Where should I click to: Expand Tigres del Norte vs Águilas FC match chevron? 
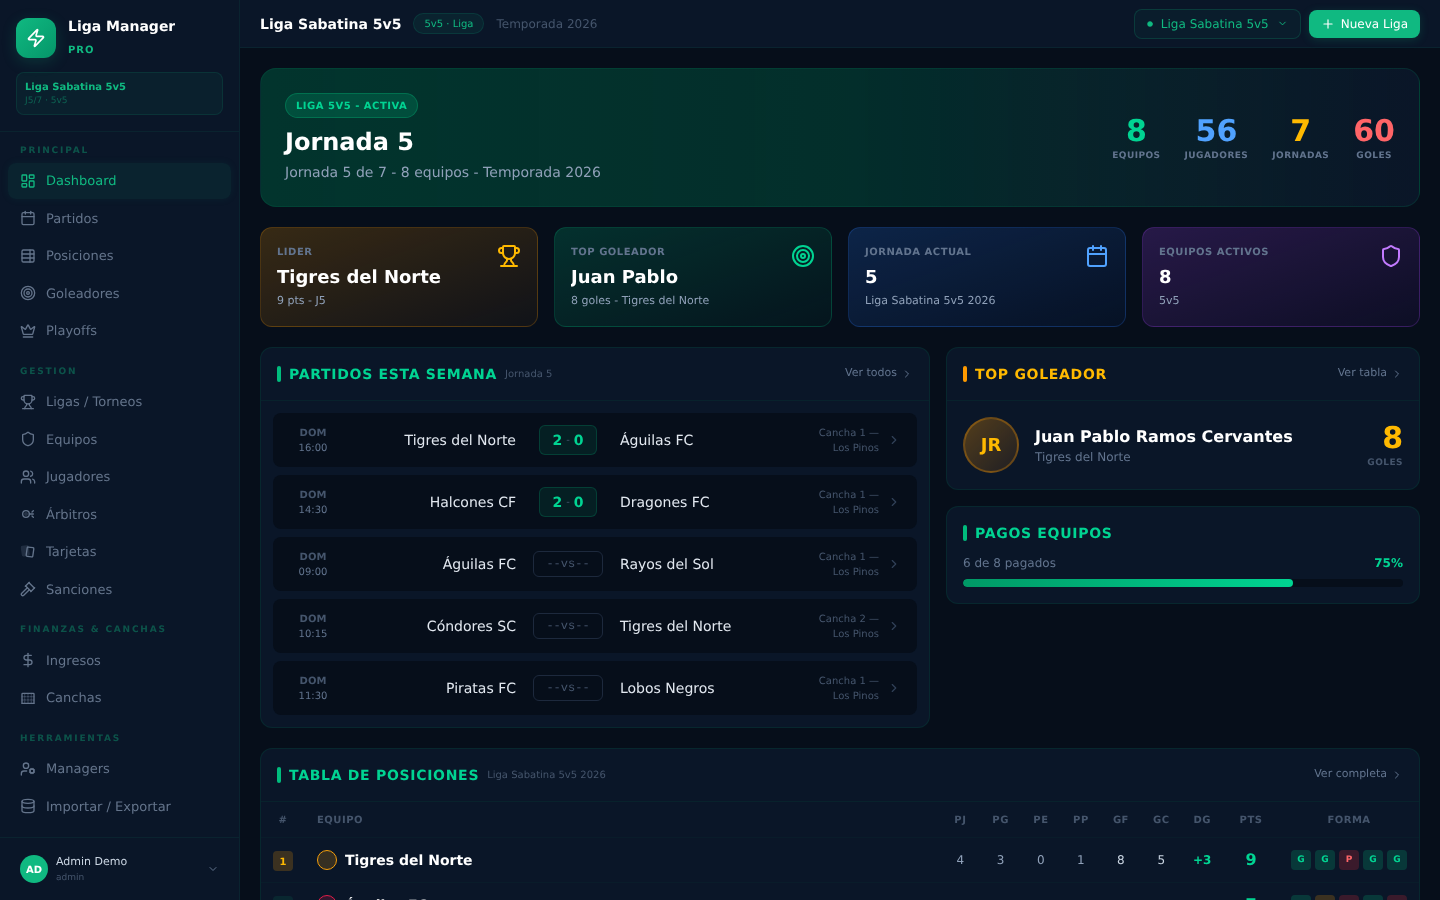[x=894, y=440]
